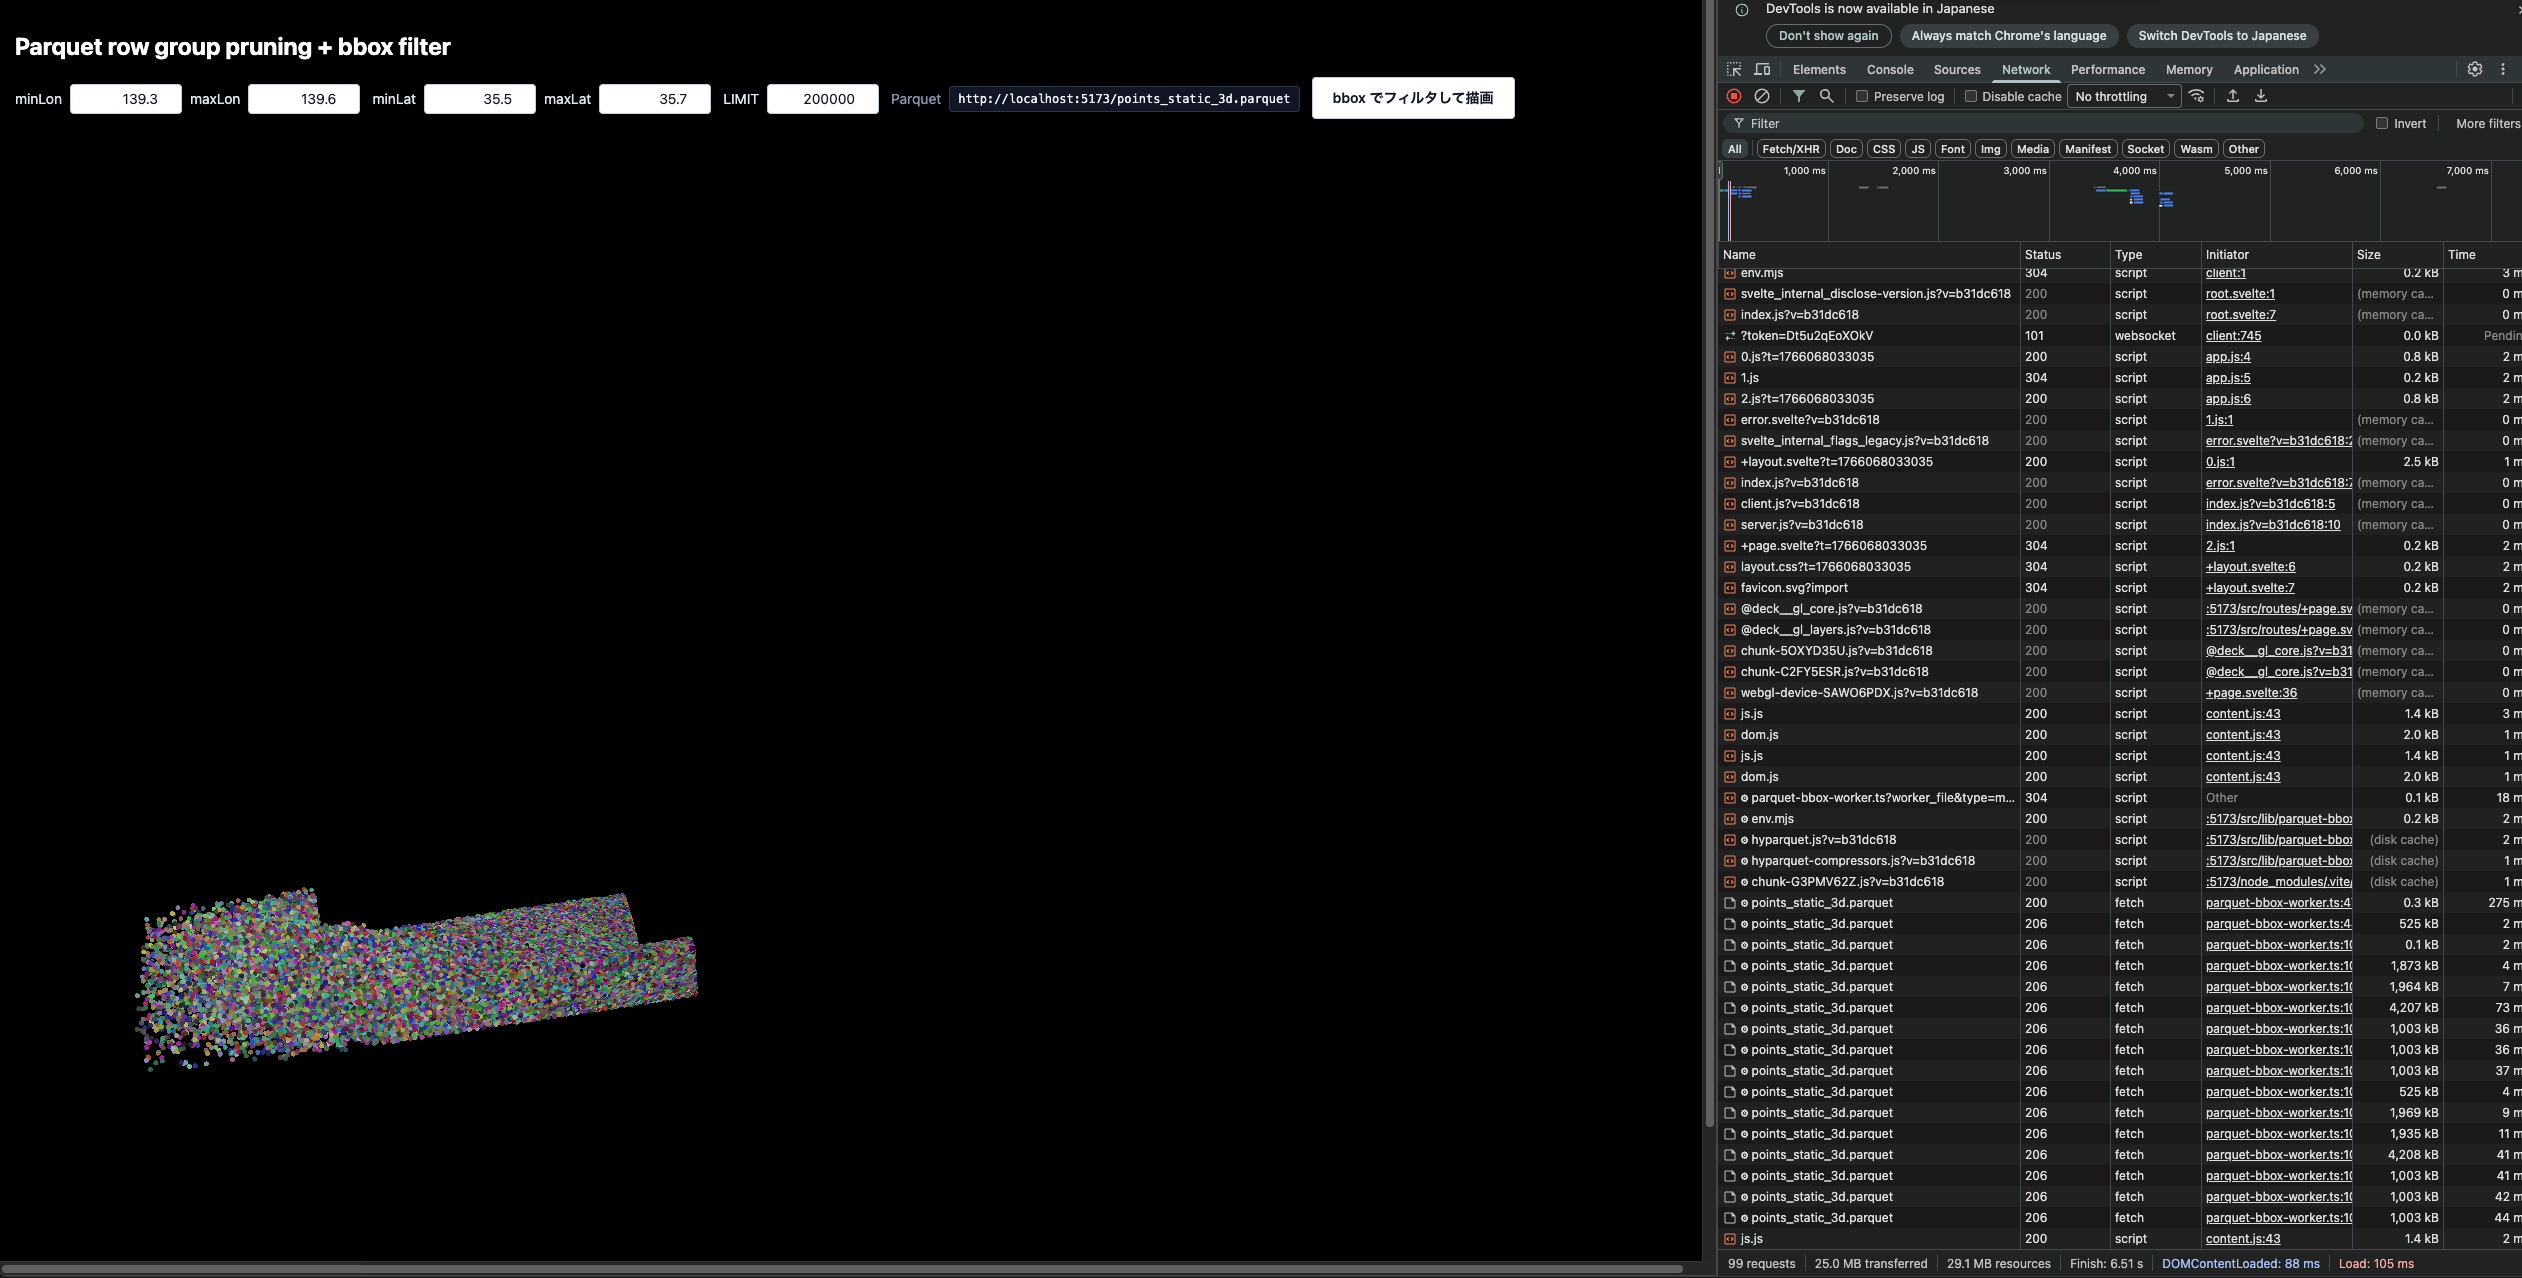Image resolution: width=2522 pixels, height=1278 pixels.
Task: Toggle the network filter funnel icon
Action: click(1799, 96)
